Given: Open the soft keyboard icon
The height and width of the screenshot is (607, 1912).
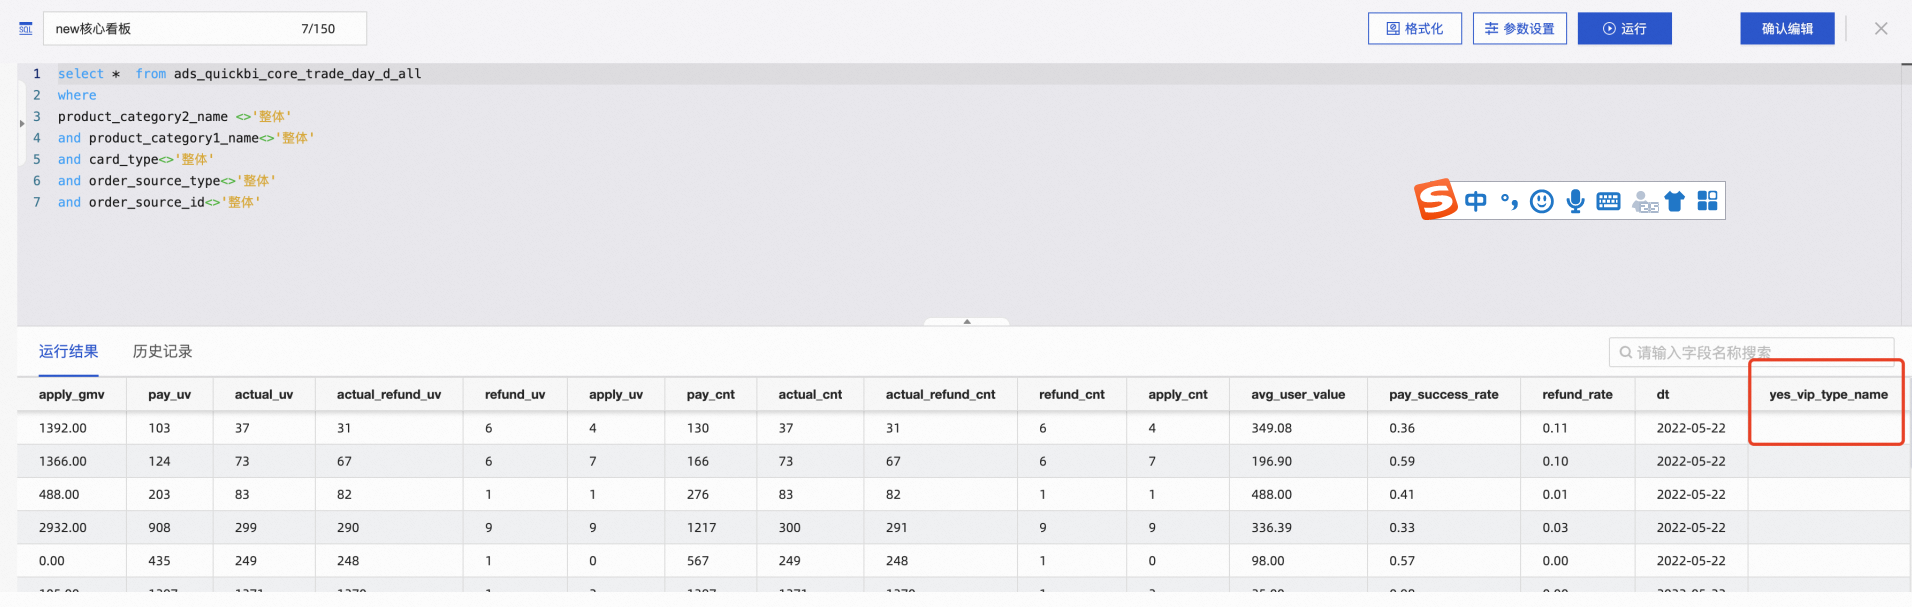Looking at the screenshot, I should (x=1608, y=201).
